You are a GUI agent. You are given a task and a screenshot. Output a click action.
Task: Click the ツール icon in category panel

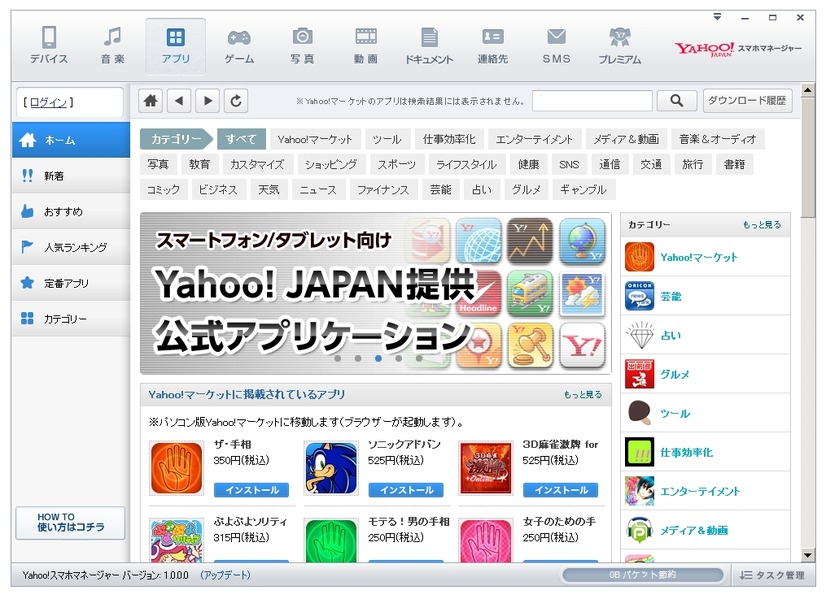click(640, 413)
